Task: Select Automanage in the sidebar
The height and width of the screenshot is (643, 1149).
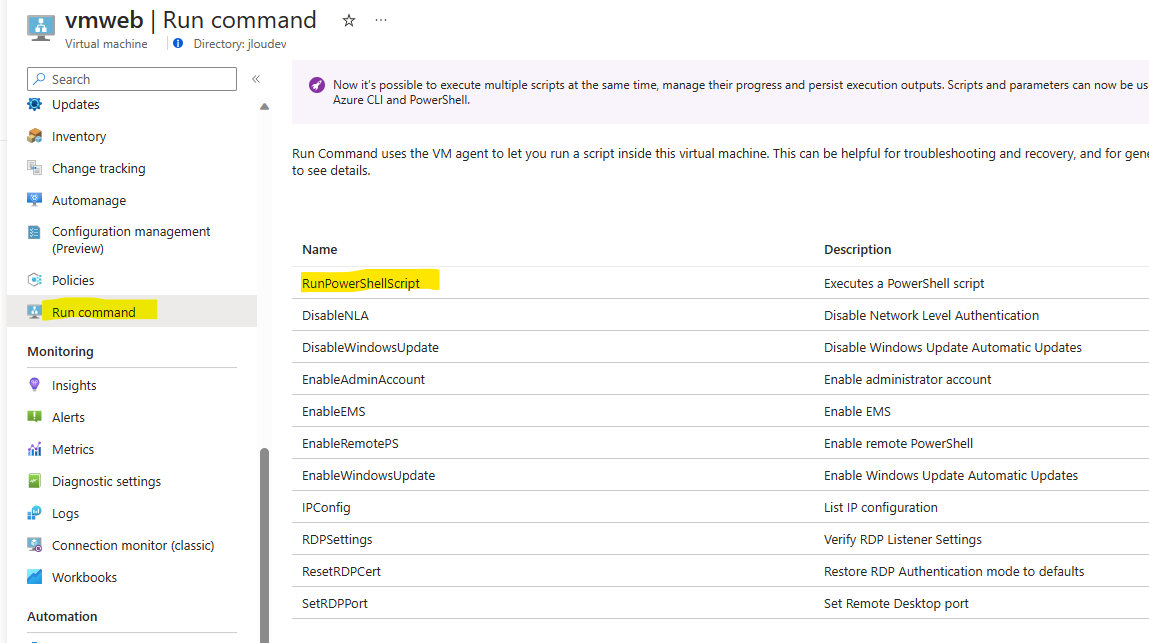Action: point(89,200)
